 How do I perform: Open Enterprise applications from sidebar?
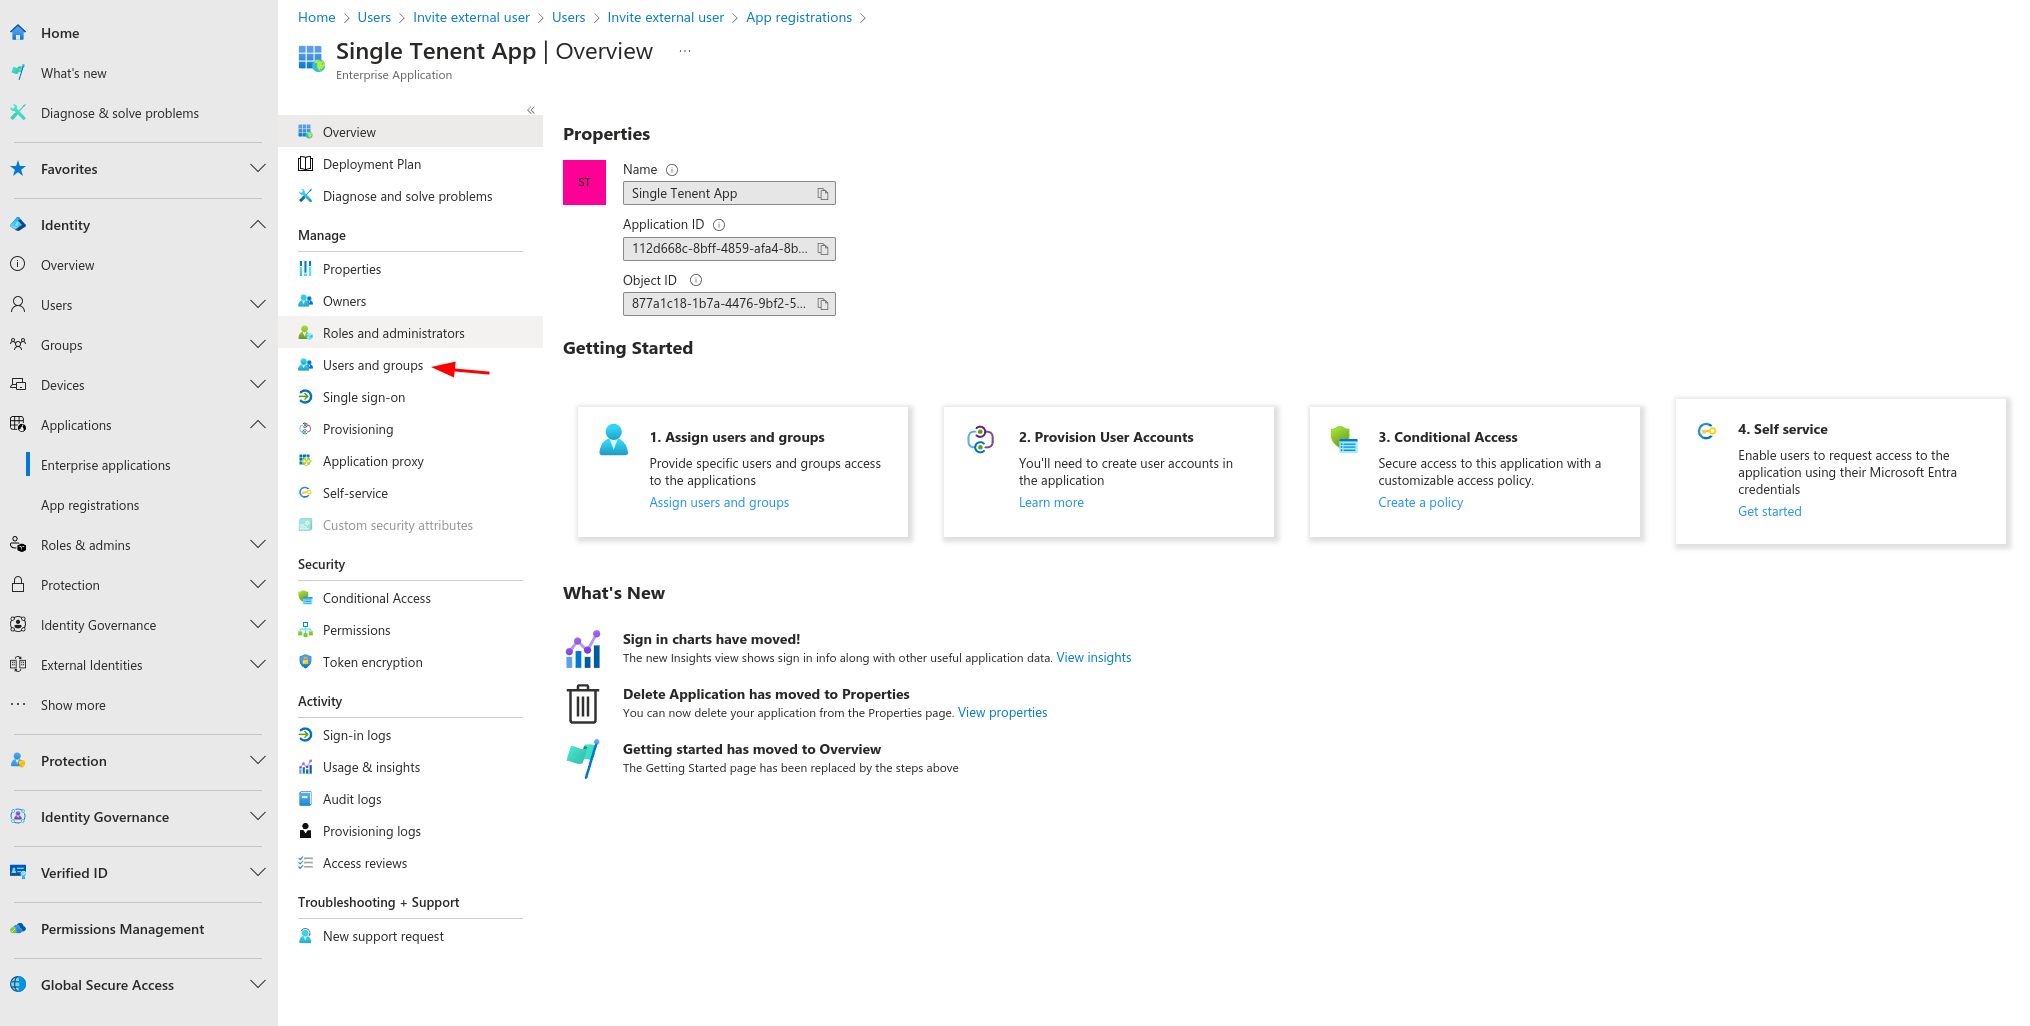[x=105, y=465]
